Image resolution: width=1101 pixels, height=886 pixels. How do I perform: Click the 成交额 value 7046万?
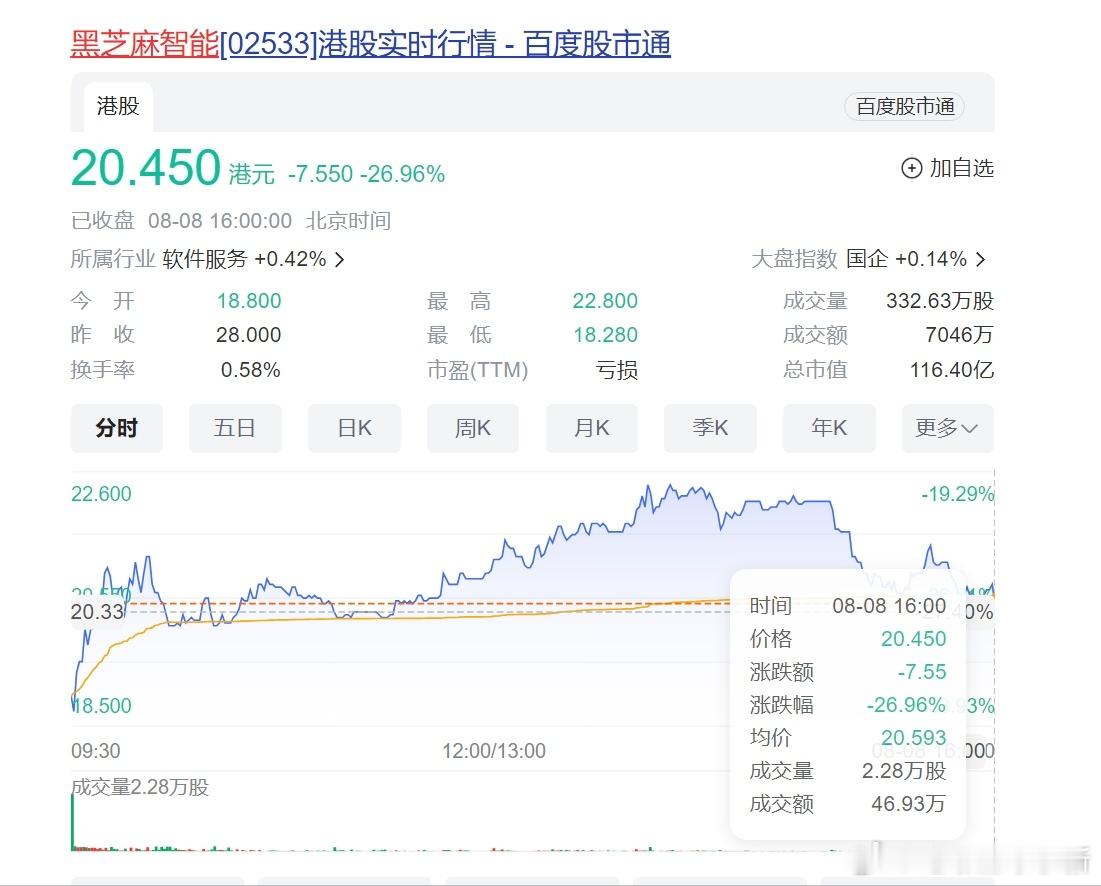959,335
